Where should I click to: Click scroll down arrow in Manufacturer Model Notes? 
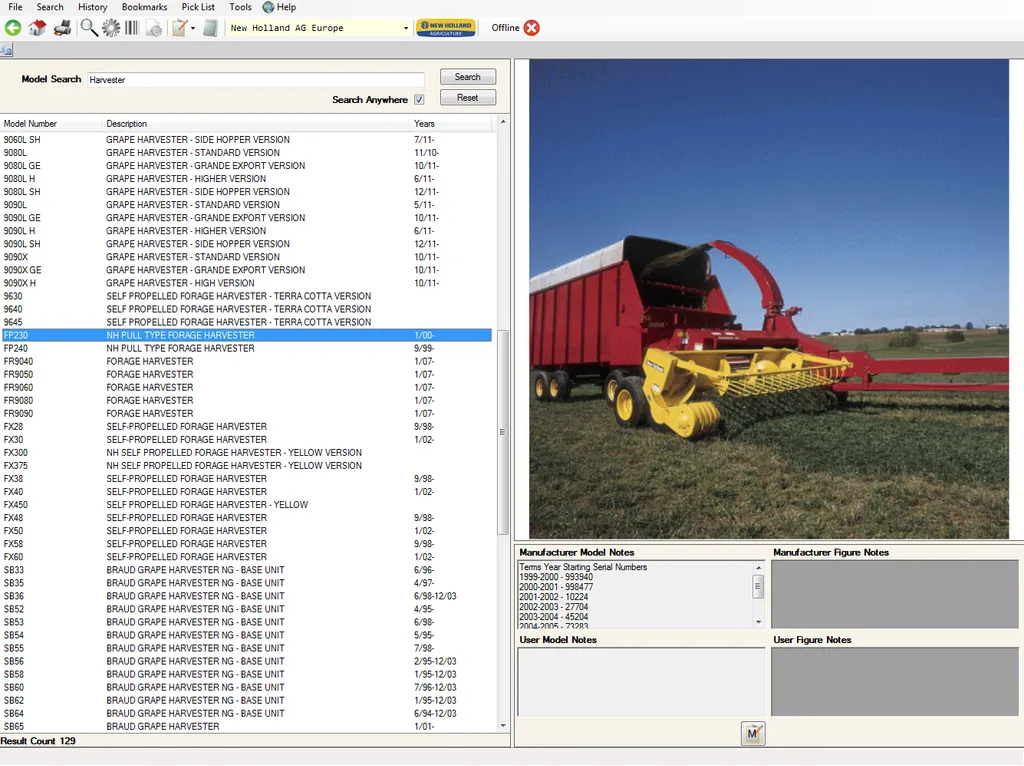[x=758, y=622]
